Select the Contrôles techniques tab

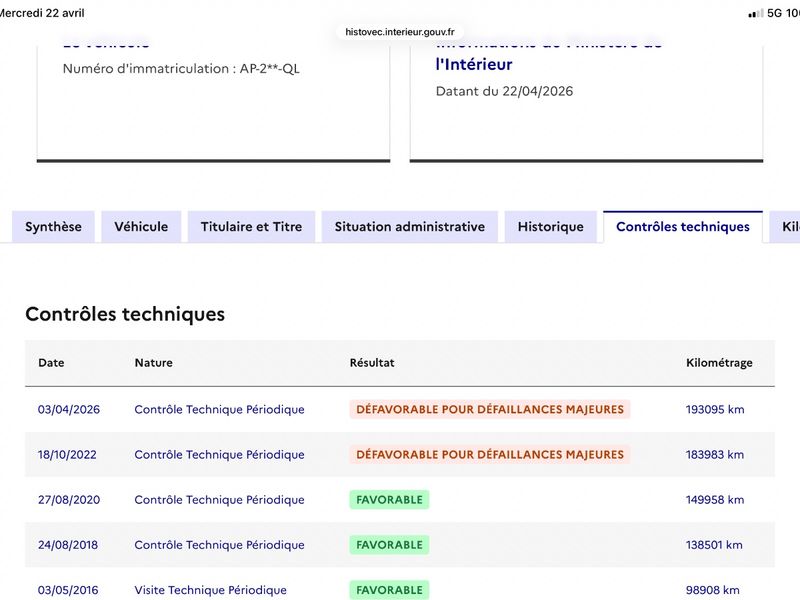point(683,227)
